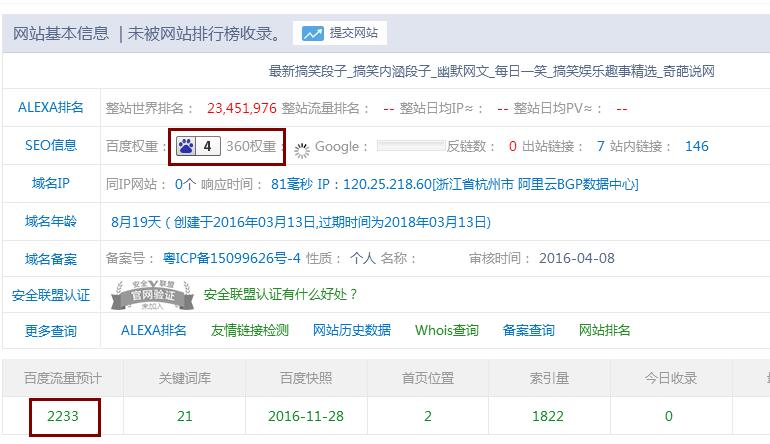The height and width of the screenshot is (444, 770).
Task: Click the 站内链接 count 146
Action: click(x=696, y=146)
